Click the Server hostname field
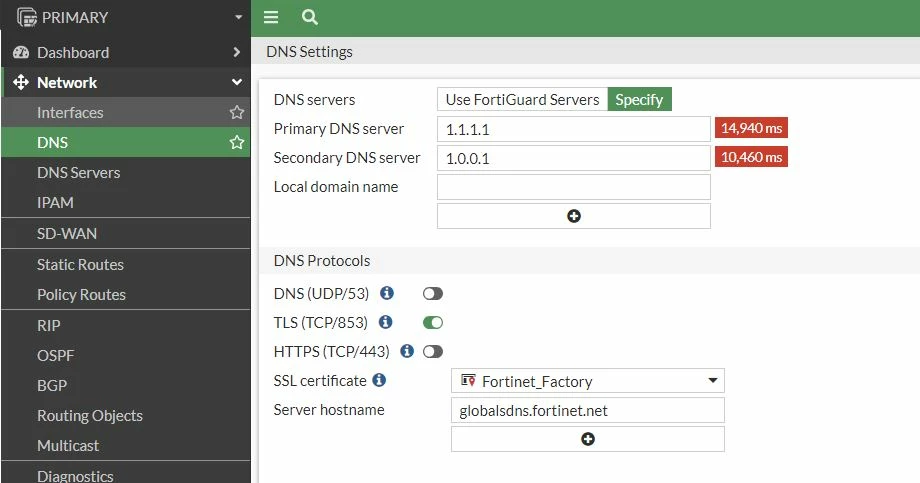The width and height of the screenshot is (920, 483). pyautogui.click(x=588, y=410)
